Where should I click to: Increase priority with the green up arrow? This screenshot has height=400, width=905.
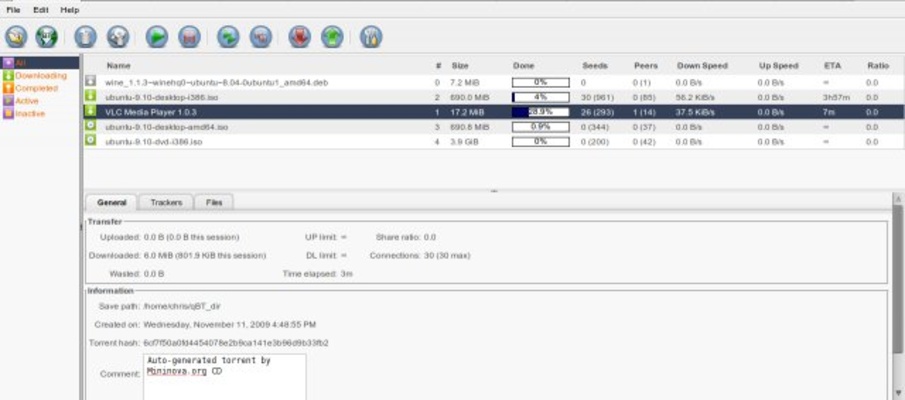tap(332, 37)
